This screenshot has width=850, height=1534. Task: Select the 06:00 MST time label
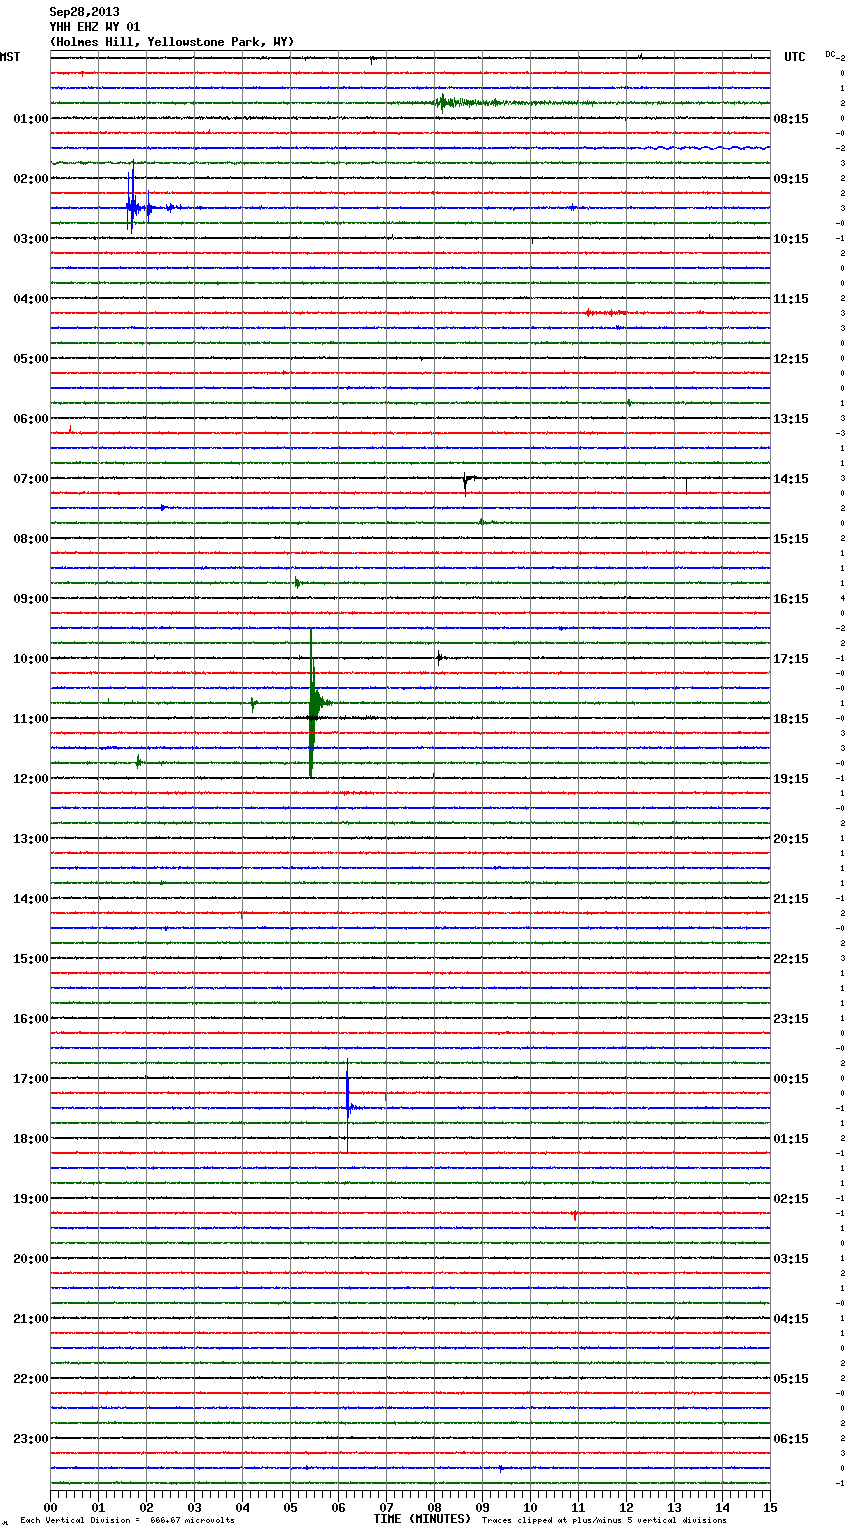click(x=30, y=419)
